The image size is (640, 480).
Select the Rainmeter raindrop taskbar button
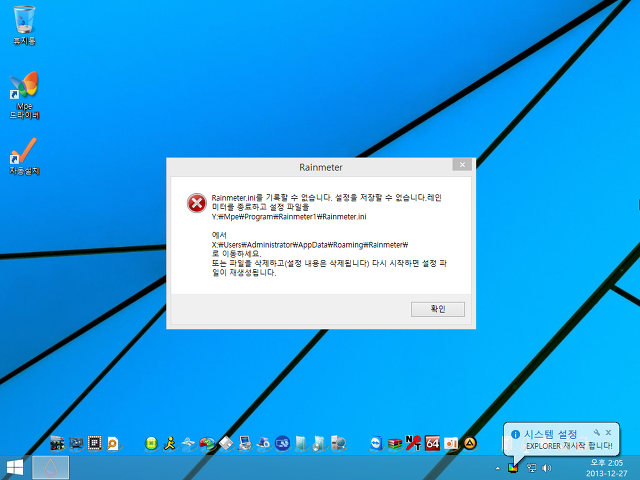point(50,468)
